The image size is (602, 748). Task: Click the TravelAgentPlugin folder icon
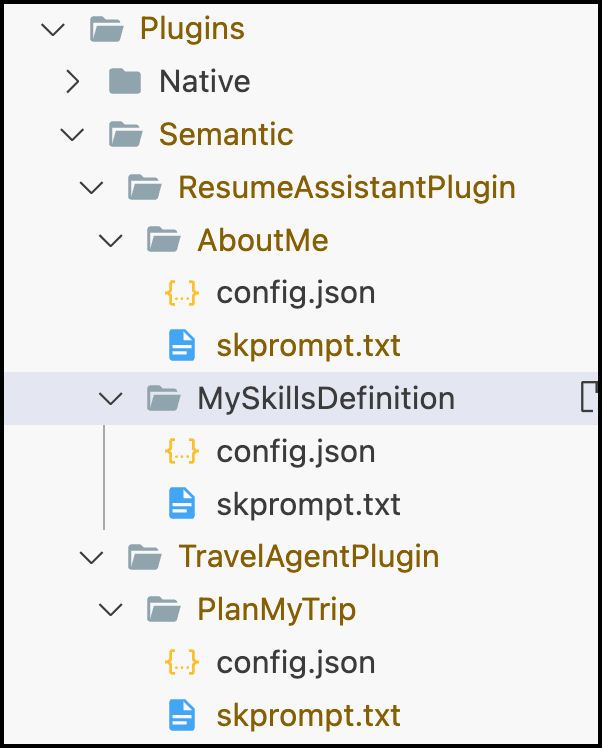pos(145,557)
